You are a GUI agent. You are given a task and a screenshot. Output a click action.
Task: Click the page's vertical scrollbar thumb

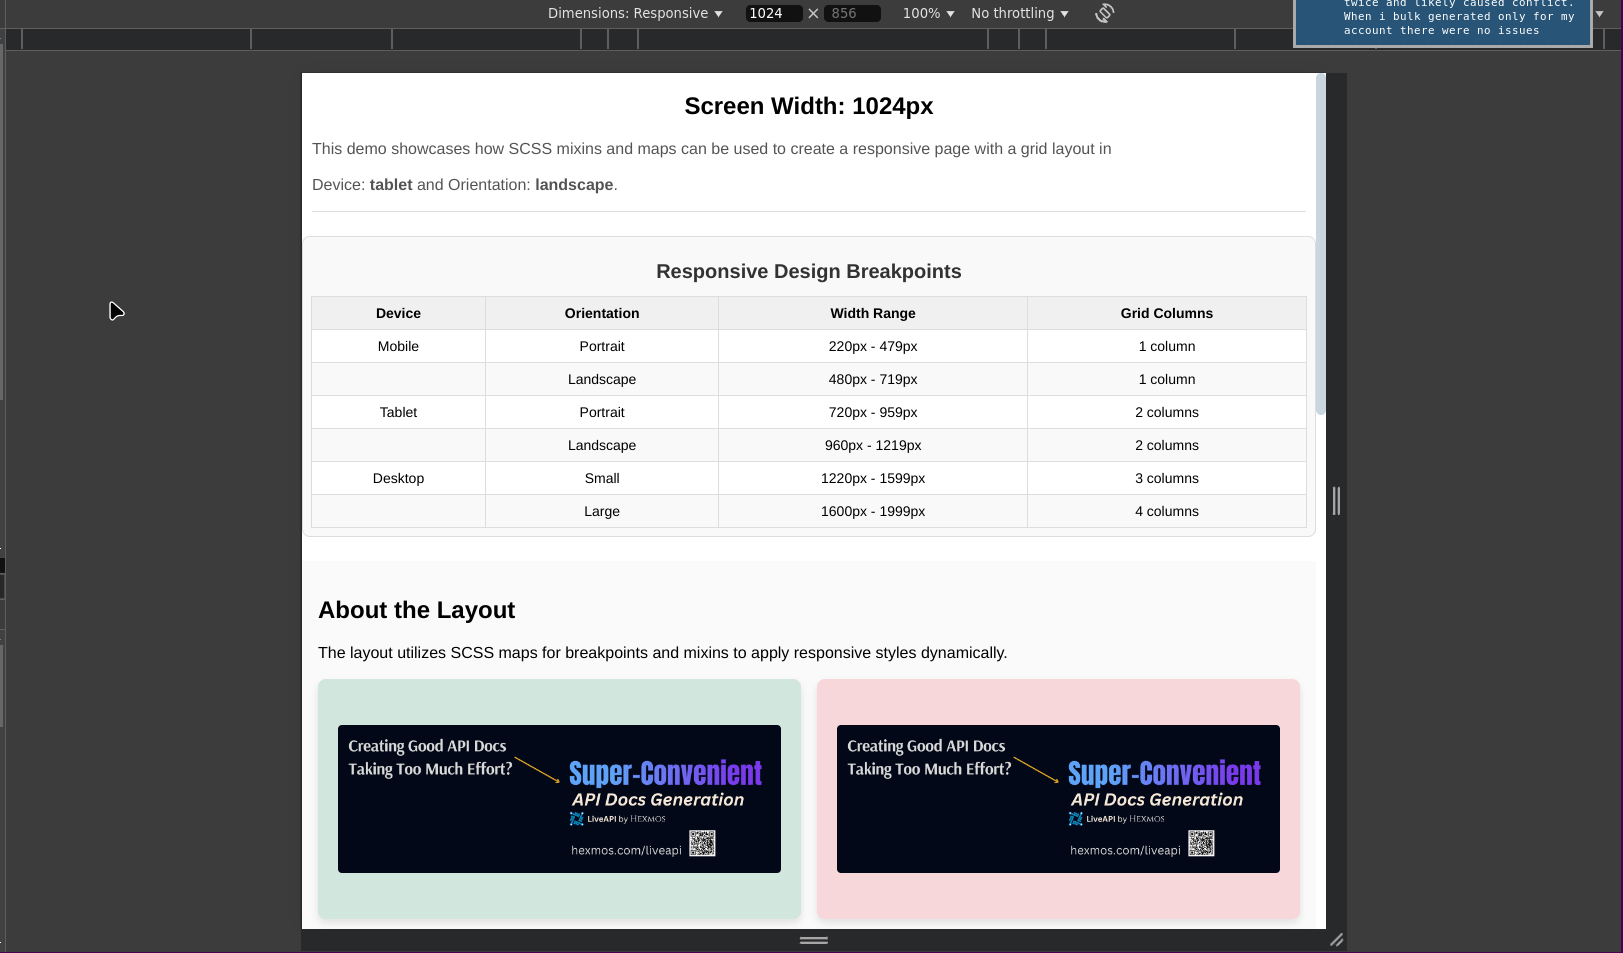(x=1321, y=243)
